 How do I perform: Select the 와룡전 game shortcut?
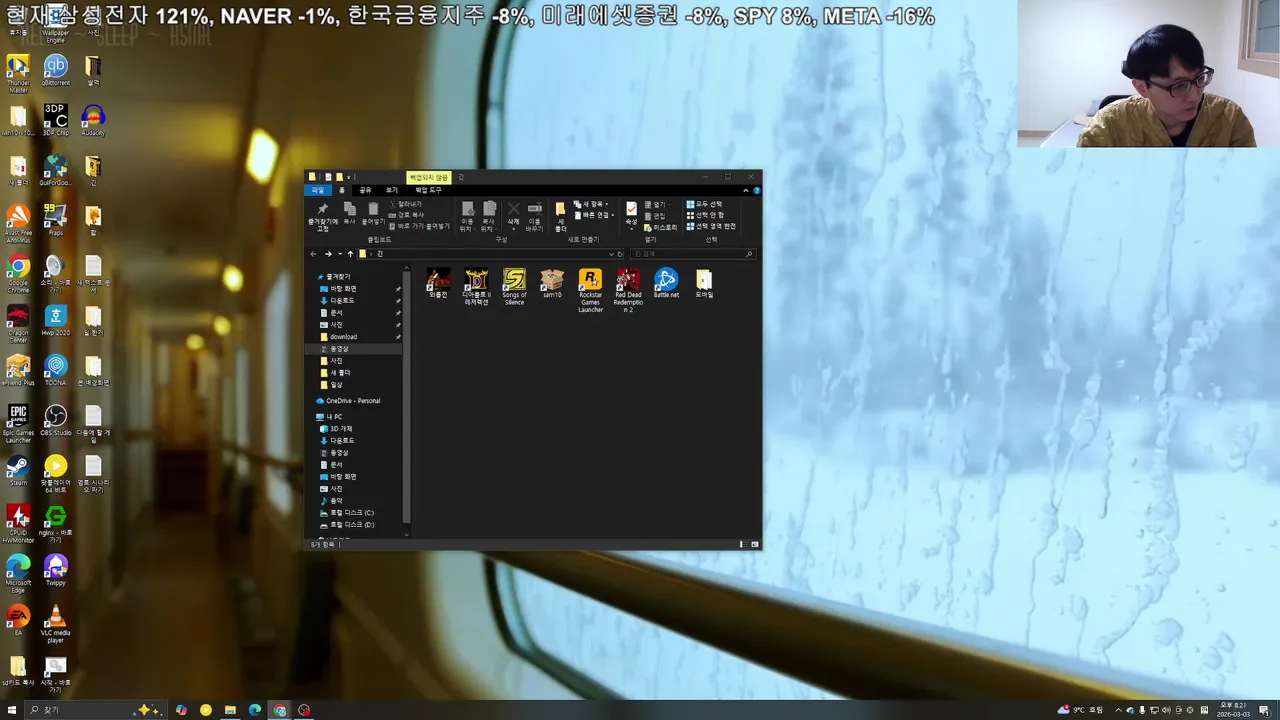click(438, 284)
